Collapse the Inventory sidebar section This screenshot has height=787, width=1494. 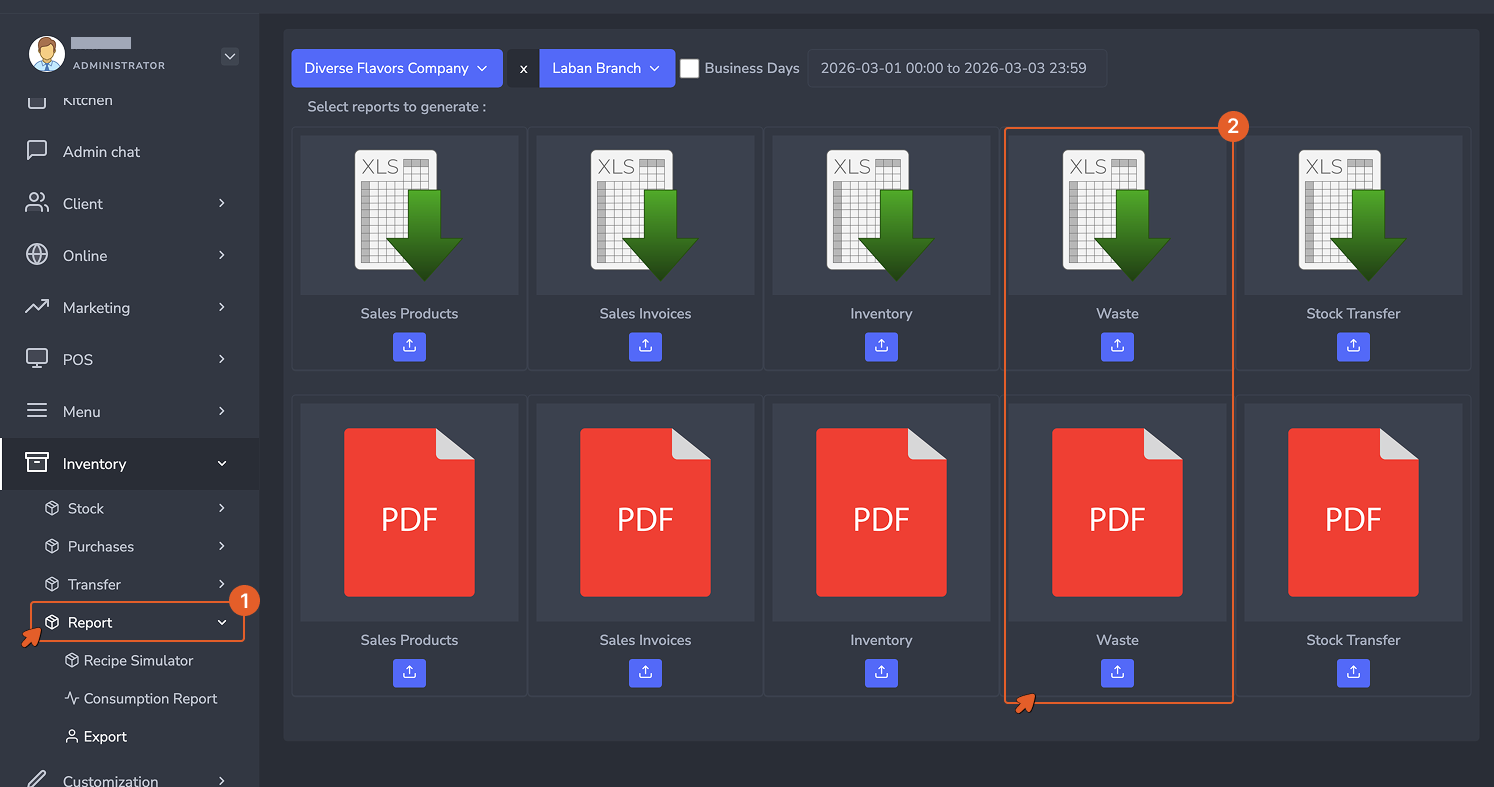pos(129,463)
